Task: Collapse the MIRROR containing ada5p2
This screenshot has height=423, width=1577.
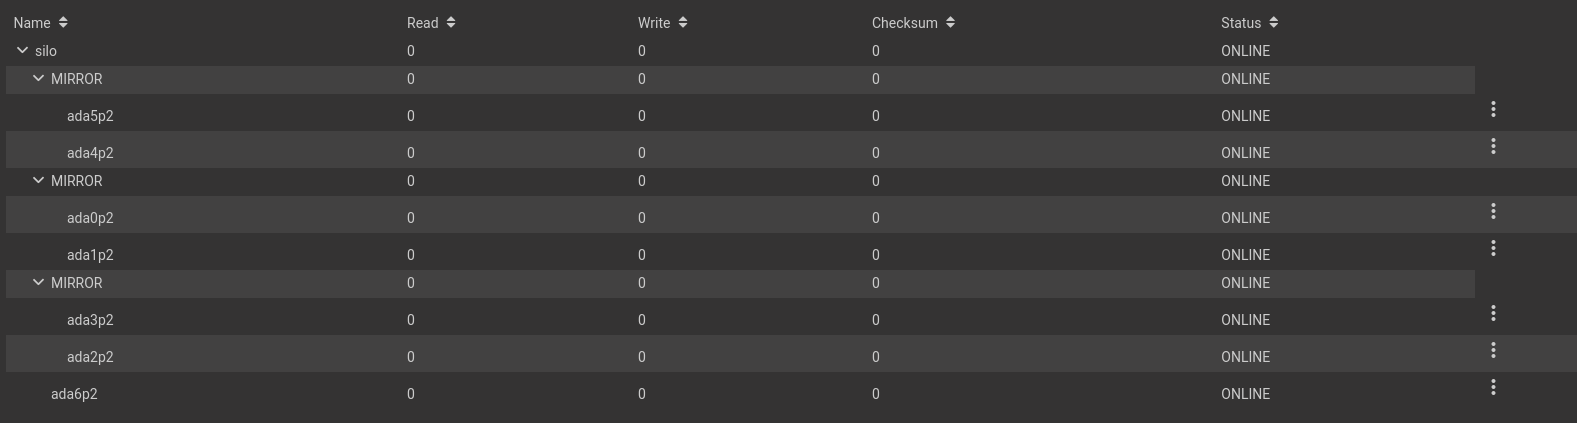Action: 38,78
